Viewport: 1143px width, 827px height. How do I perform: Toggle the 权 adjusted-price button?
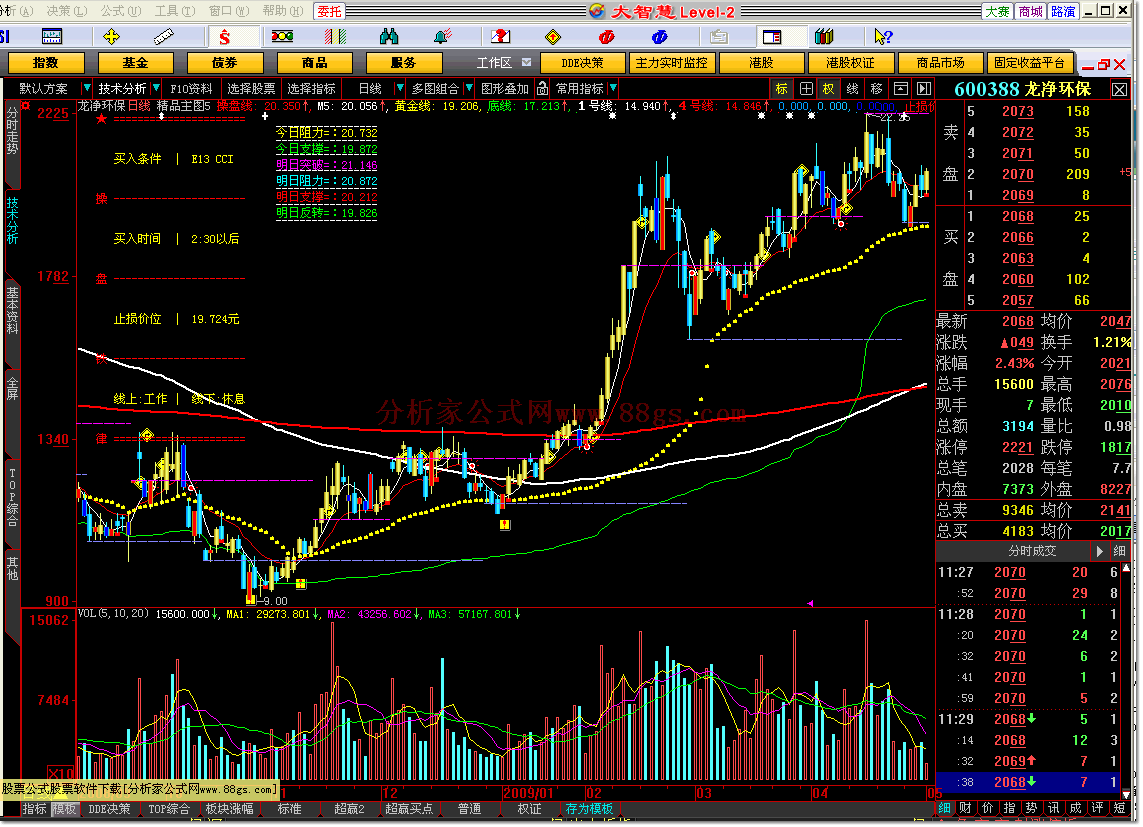click(829, 89)
